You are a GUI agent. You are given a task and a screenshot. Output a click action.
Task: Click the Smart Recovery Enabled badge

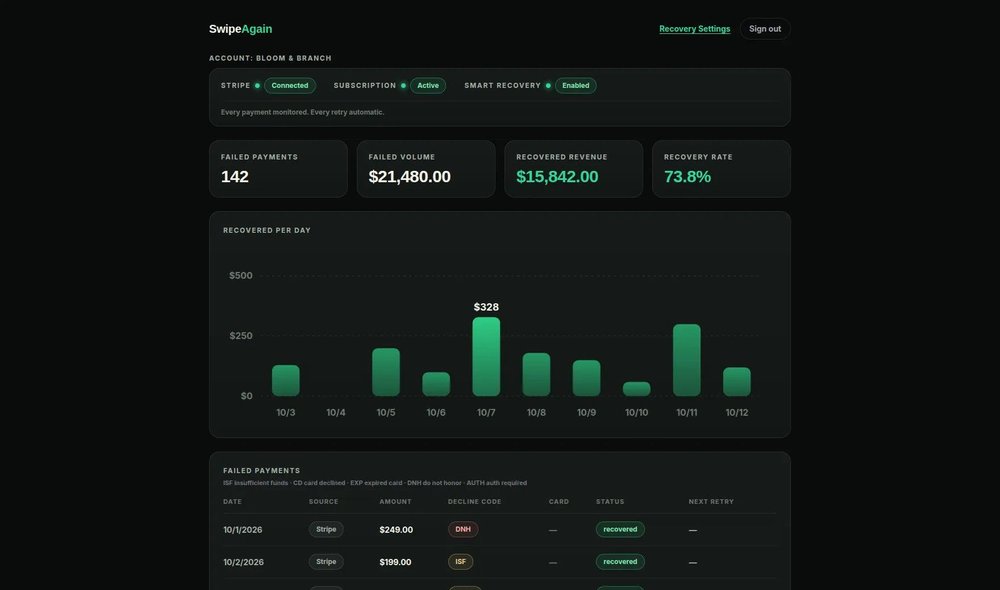point(575,85)
